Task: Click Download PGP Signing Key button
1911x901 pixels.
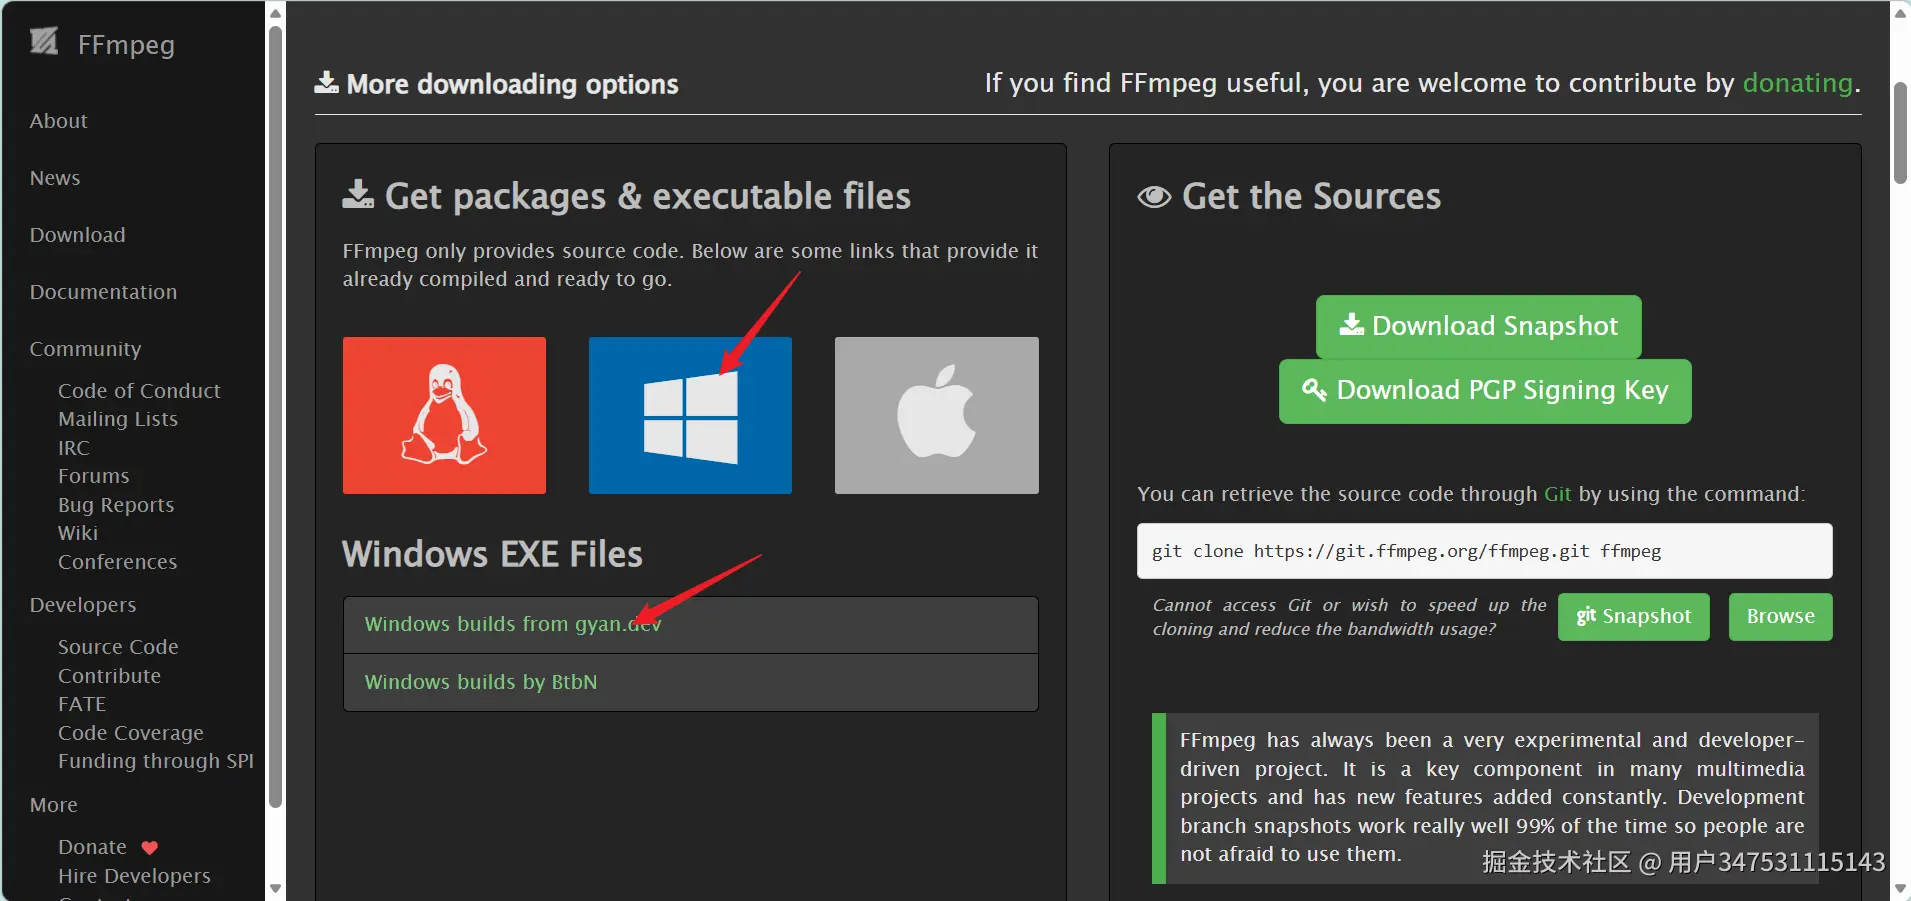Action: [1485, 391]
